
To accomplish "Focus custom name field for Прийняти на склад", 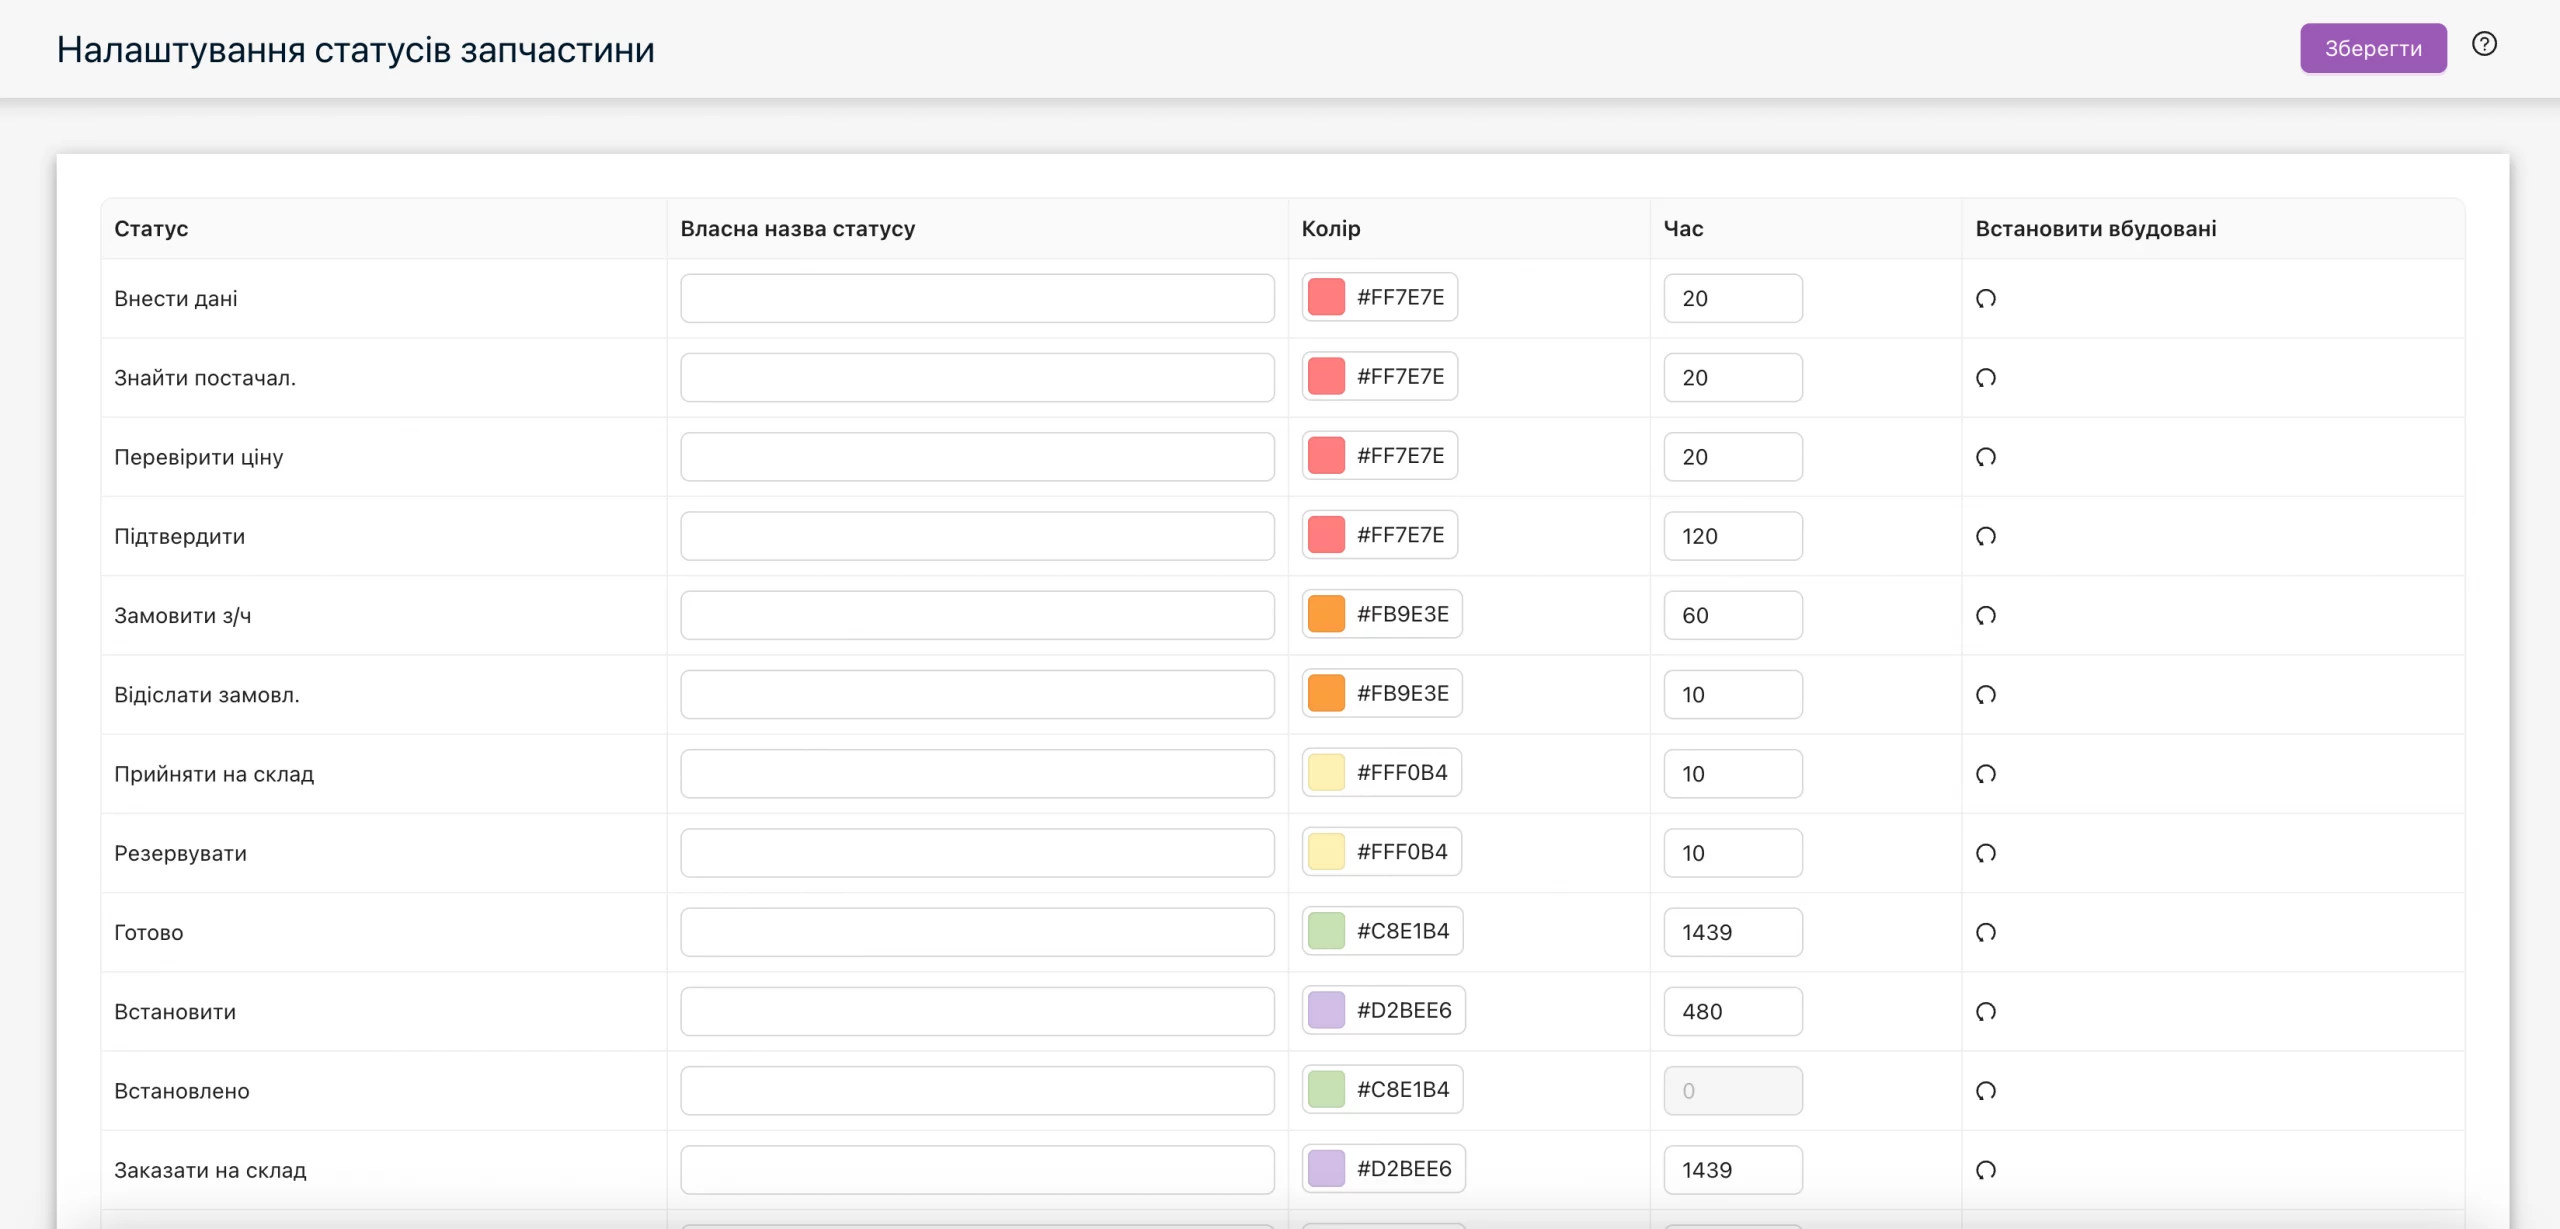I will point(977,774).
